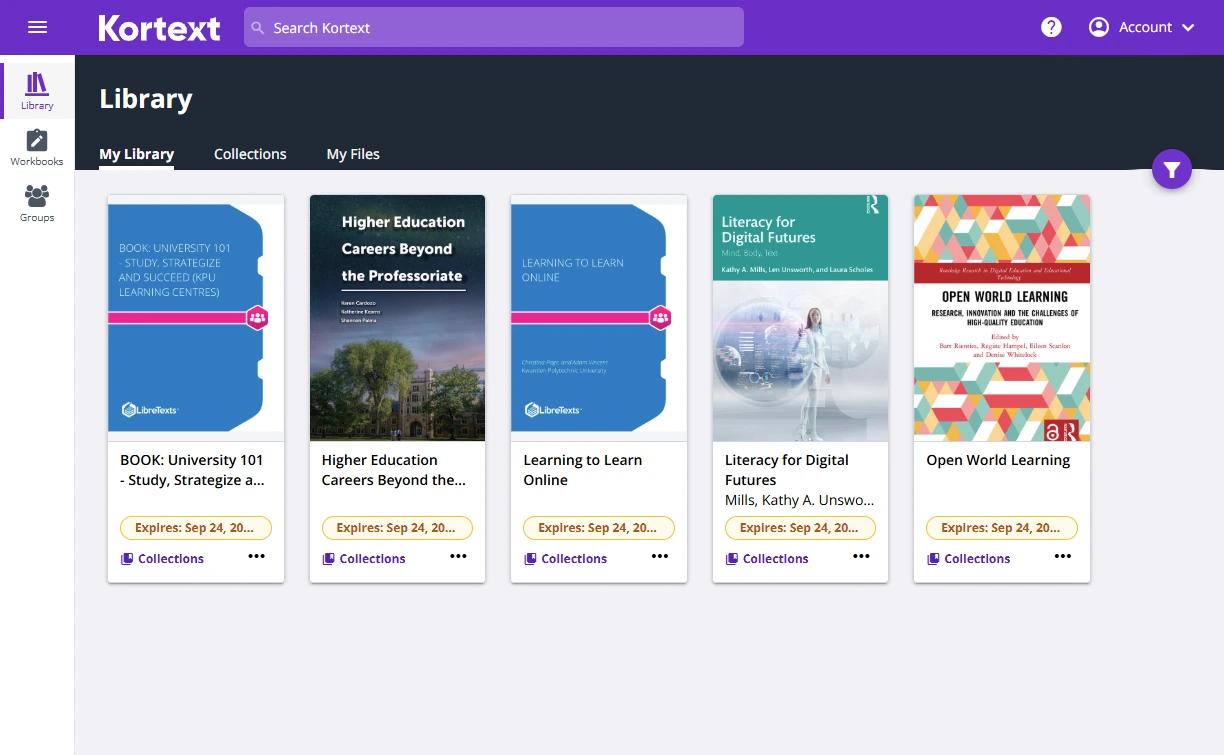Click the expiry badge on Higher Education Careers

[x=397, y=528]
